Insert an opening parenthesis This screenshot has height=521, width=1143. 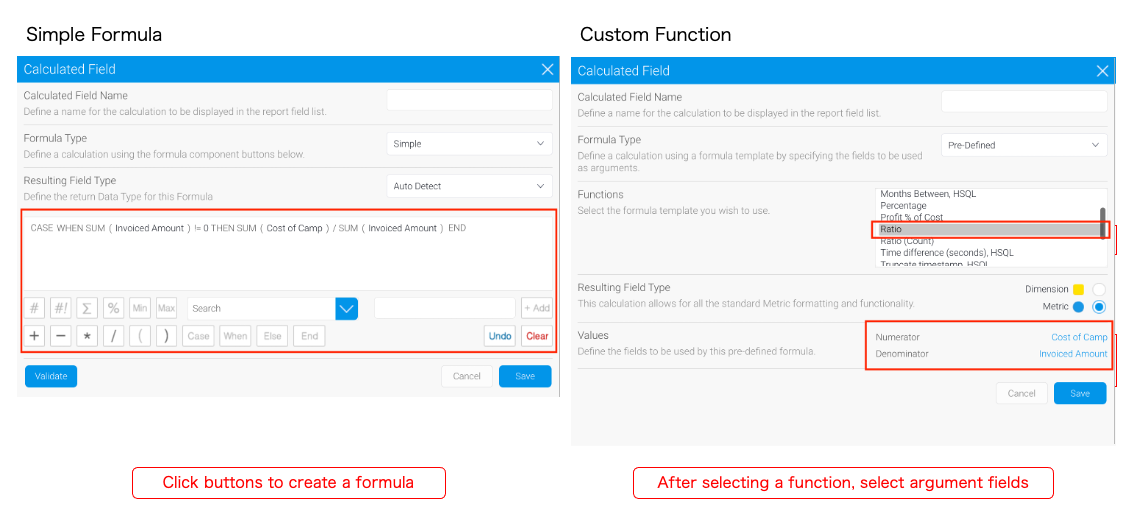[140, 336]
